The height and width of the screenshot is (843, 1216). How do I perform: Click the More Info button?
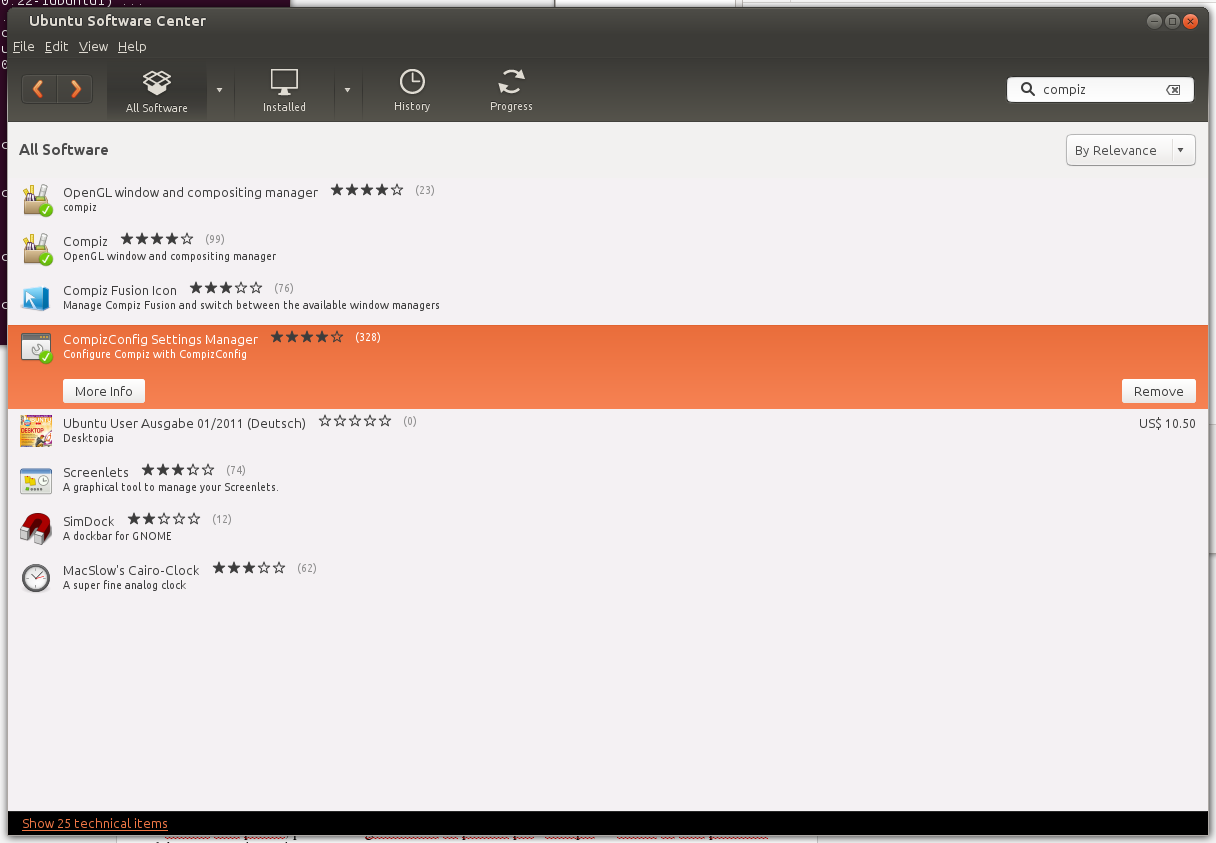104,391
